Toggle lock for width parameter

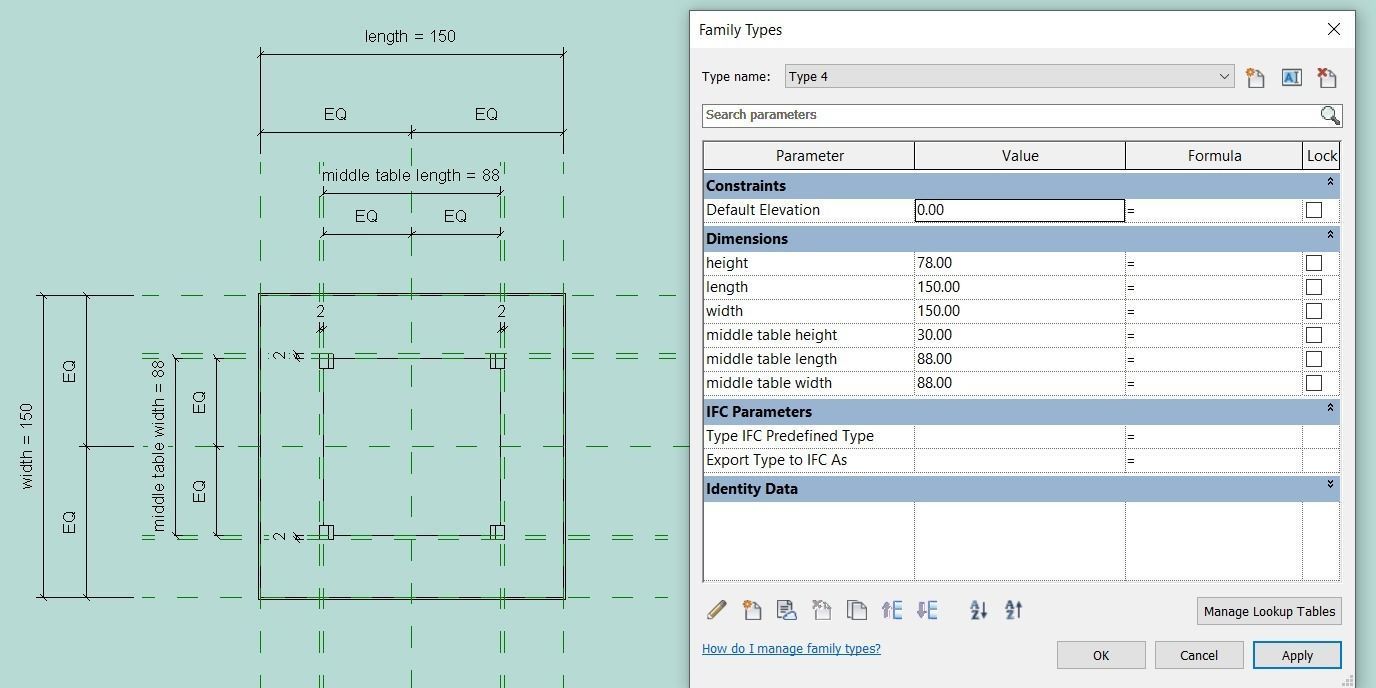[x=1314, y=311]
